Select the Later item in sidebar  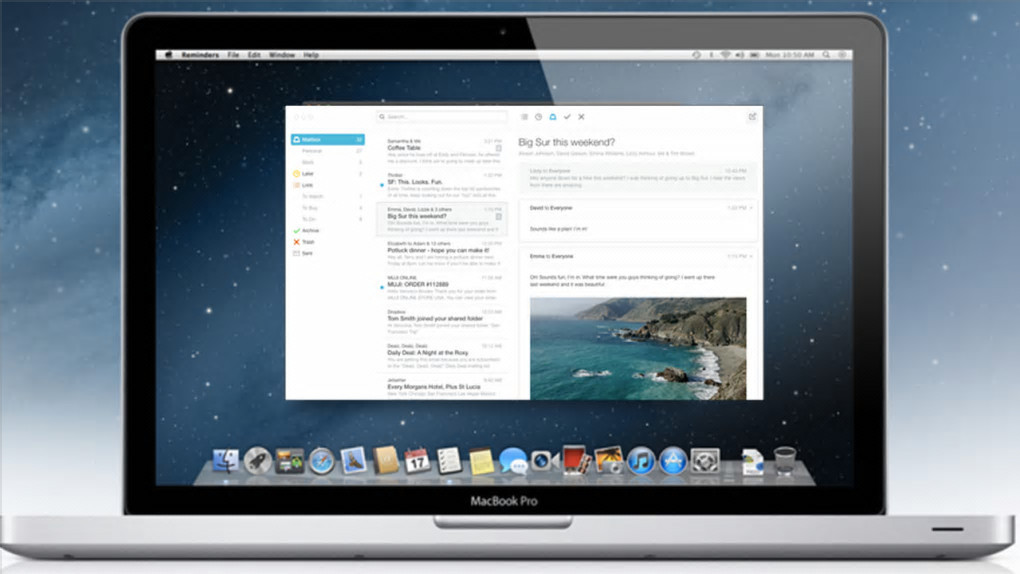328,174
